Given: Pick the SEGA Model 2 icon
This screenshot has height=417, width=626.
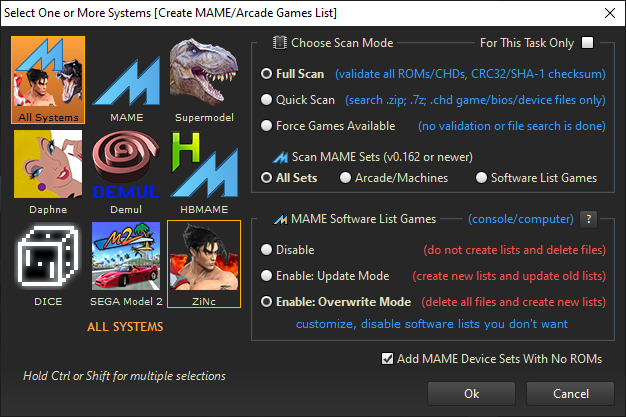Looking at the screenshot, I should click(x=126, y=256).
